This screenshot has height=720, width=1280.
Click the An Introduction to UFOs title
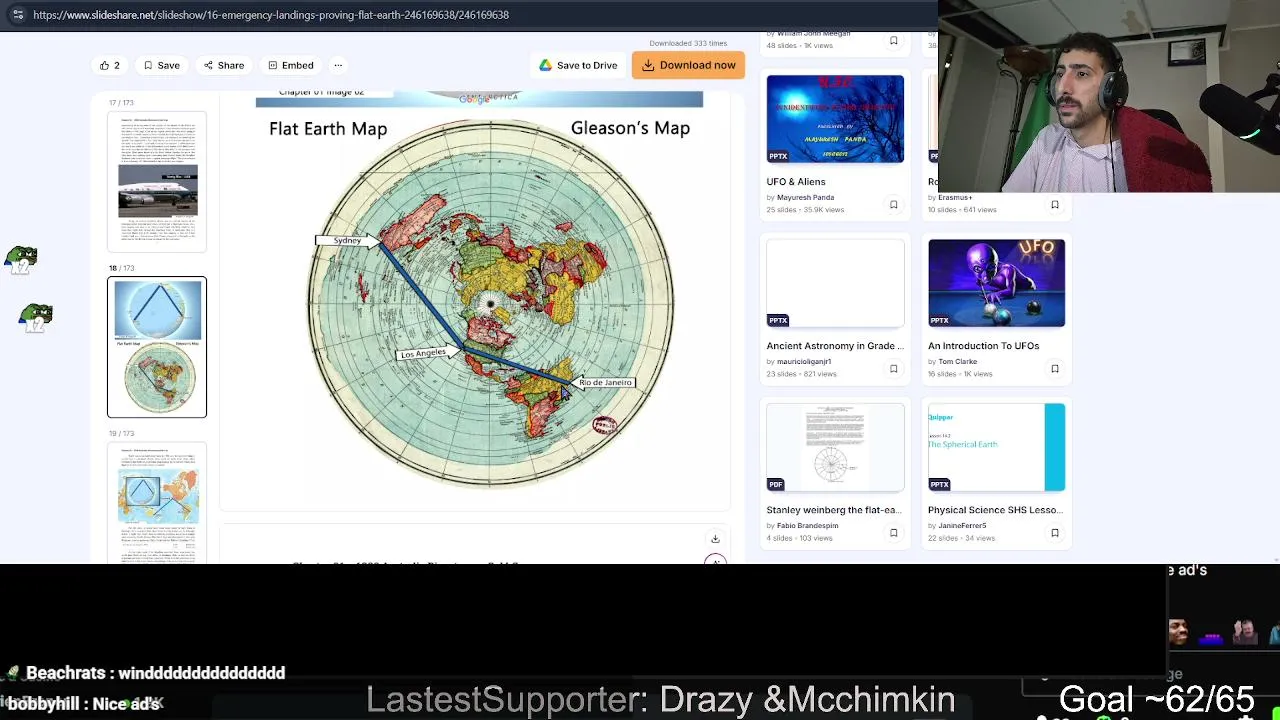pyautogui.click(x=983, y=346)
